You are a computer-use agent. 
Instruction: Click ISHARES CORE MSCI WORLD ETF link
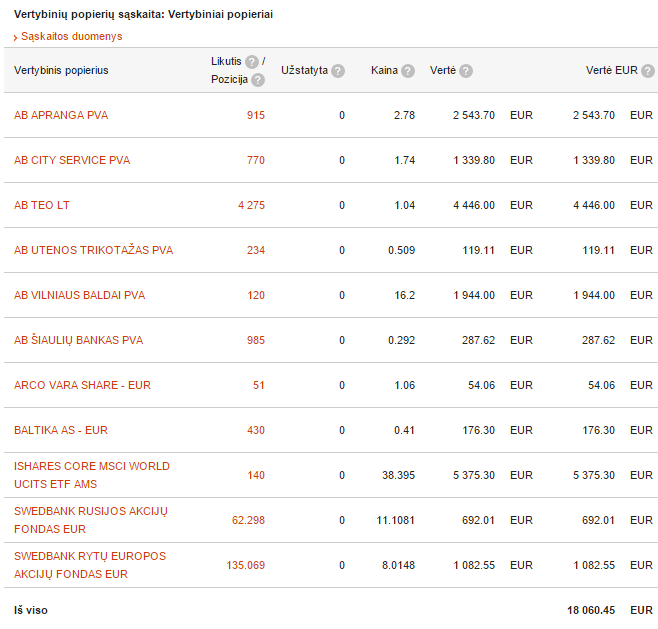(91, 475)
